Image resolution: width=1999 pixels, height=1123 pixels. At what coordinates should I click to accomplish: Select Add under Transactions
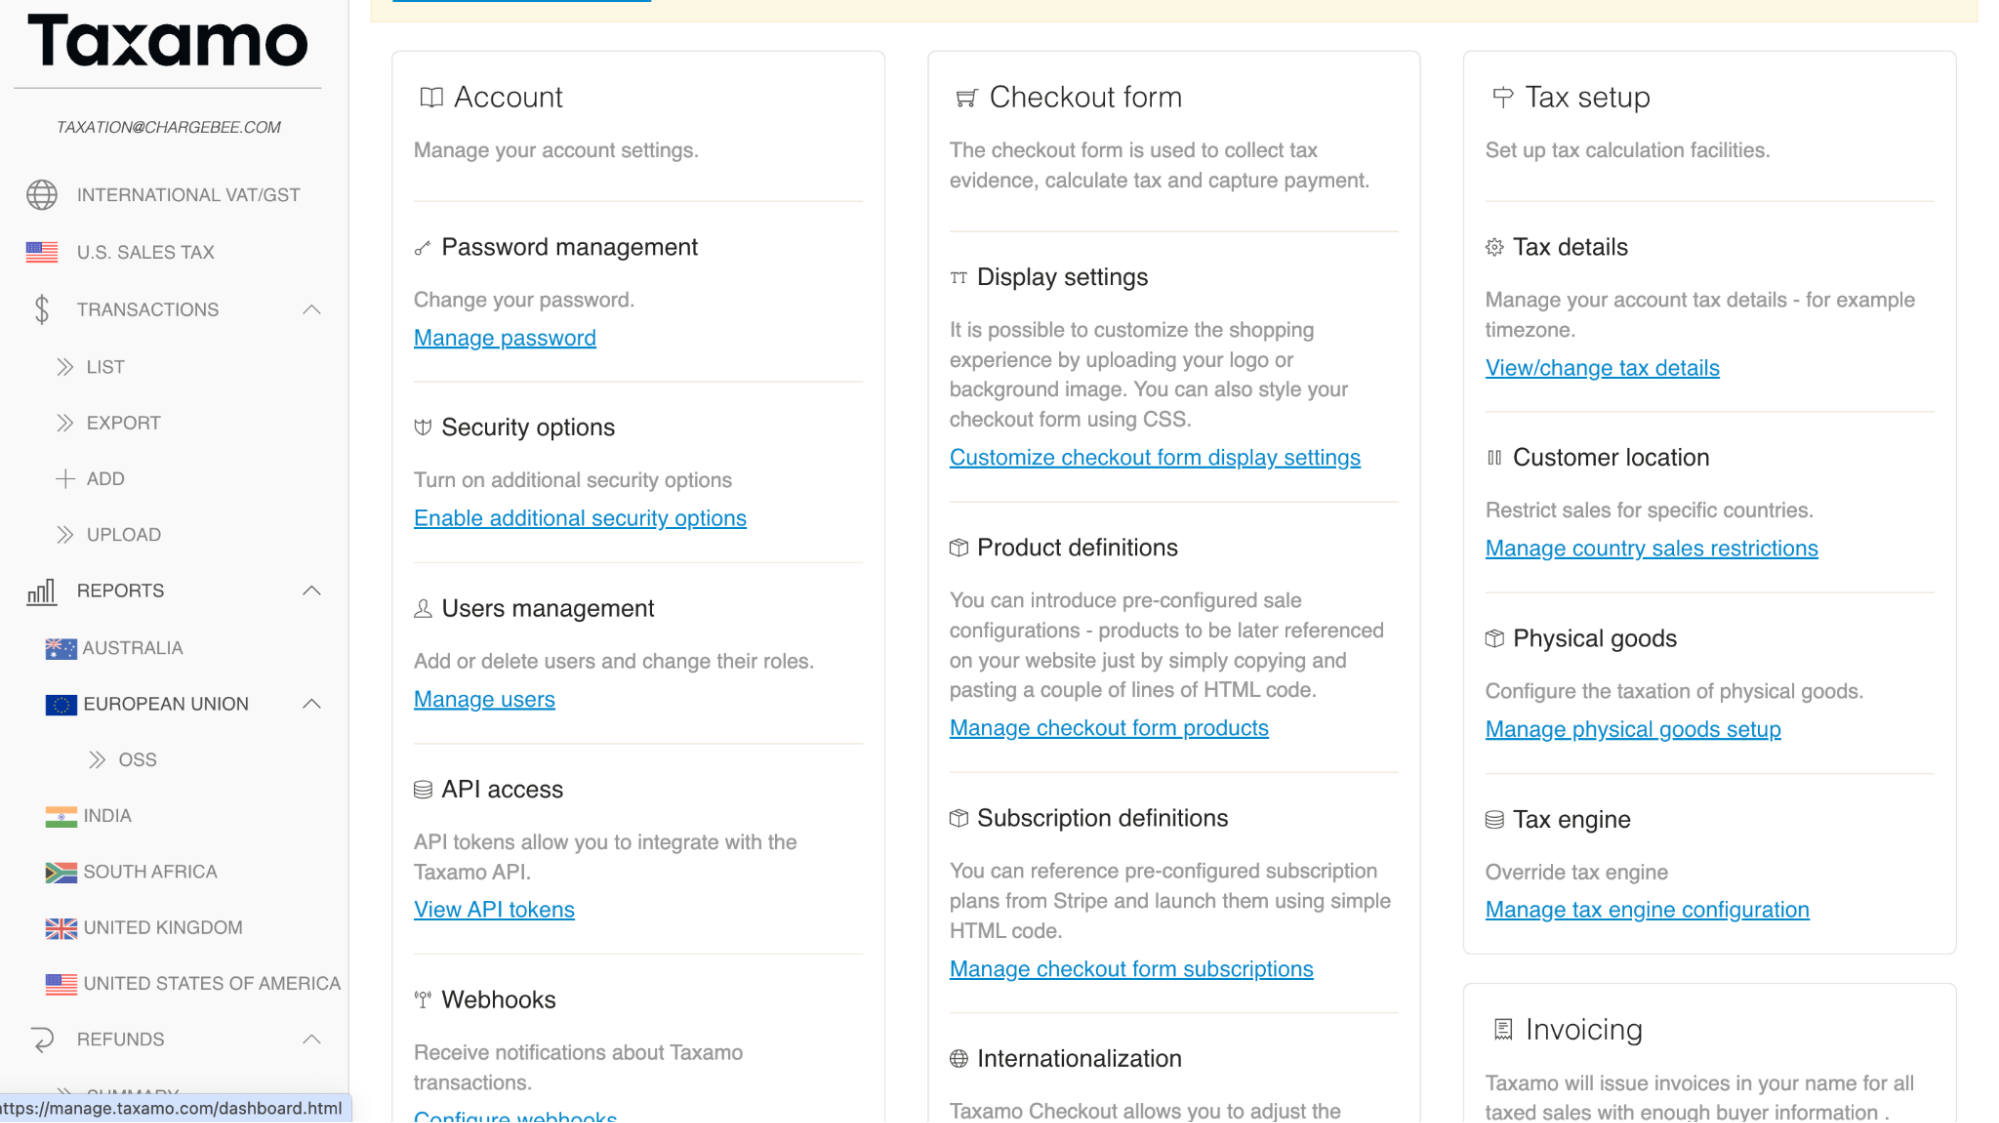click(x=105, y=479)
